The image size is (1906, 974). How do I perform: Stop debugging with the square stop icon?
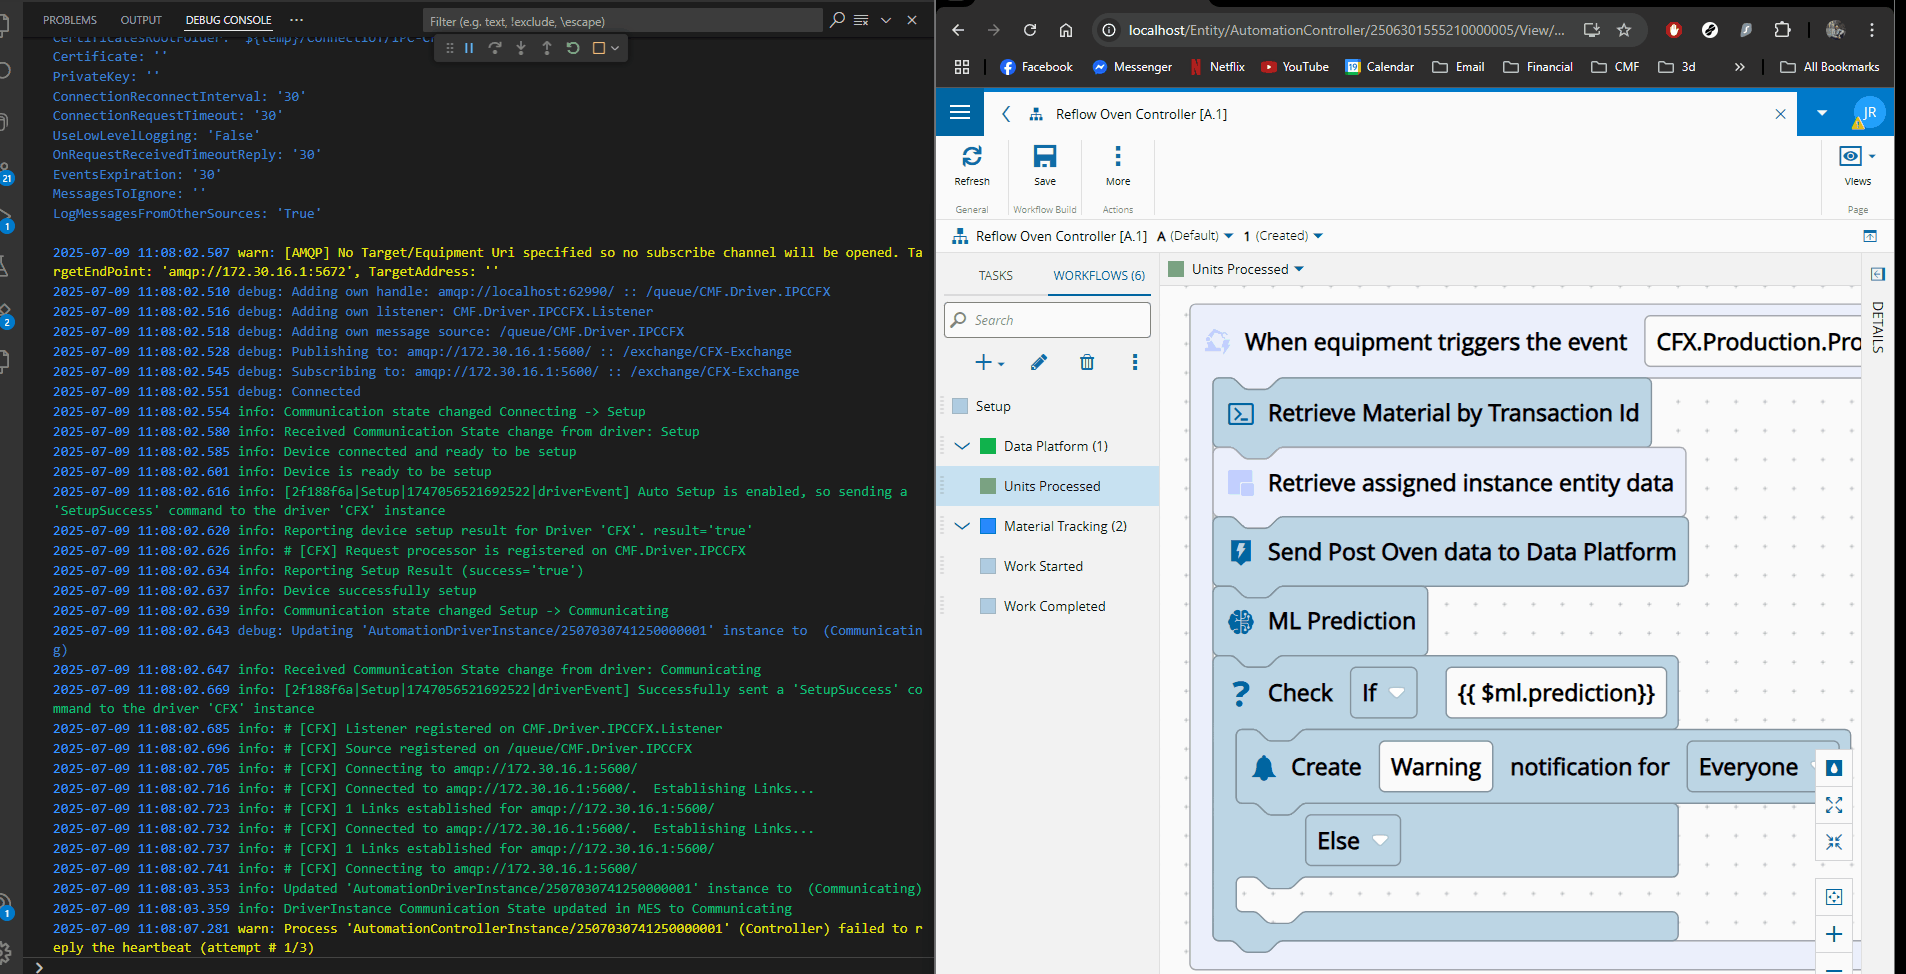(x=599, y=48)
